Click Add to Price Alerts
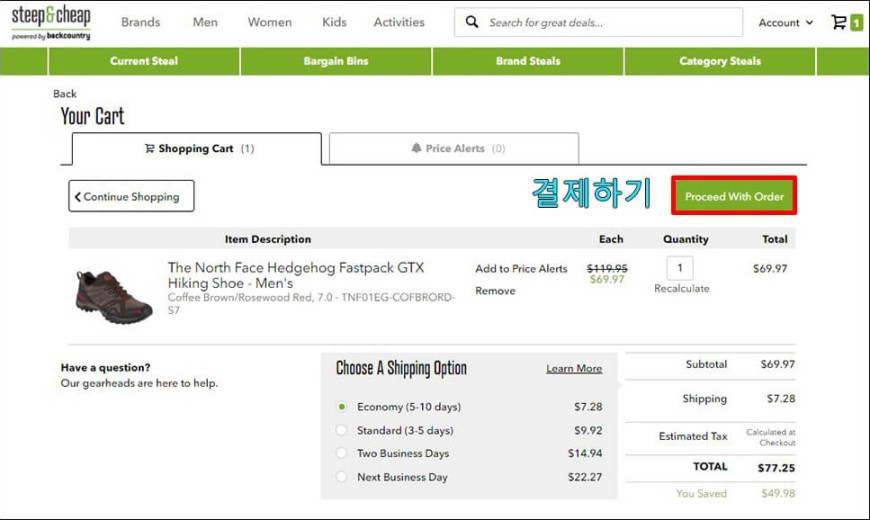Viewport: 870px width, 520px height. coord(521,269)
